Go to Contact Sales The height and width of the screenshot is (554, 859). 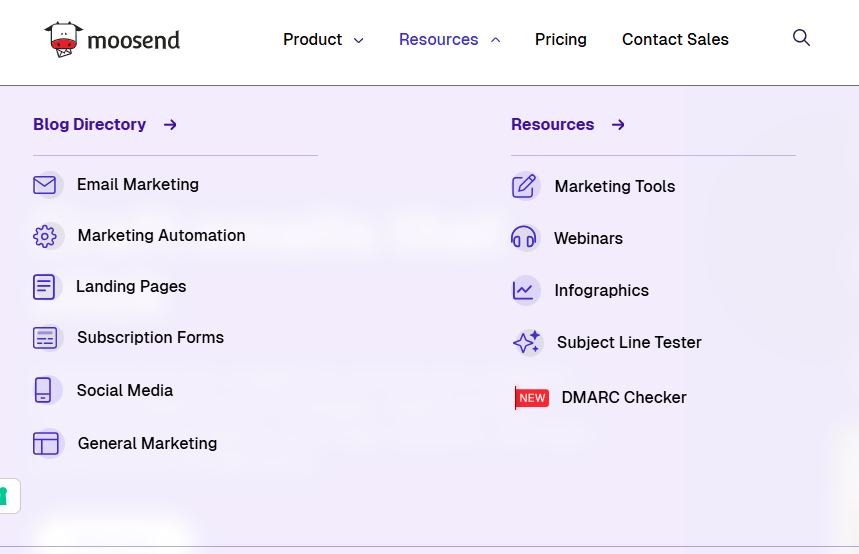tap(675, 40)
